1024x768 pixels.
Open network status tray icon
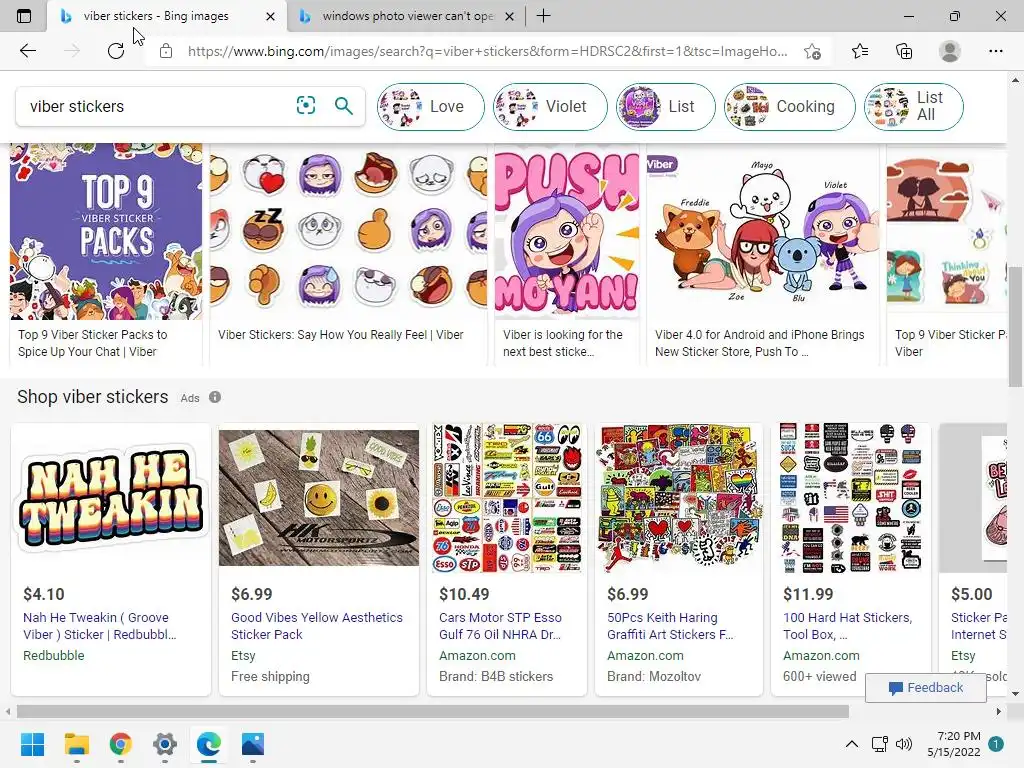pyautogui.click(x=879, y=744)
